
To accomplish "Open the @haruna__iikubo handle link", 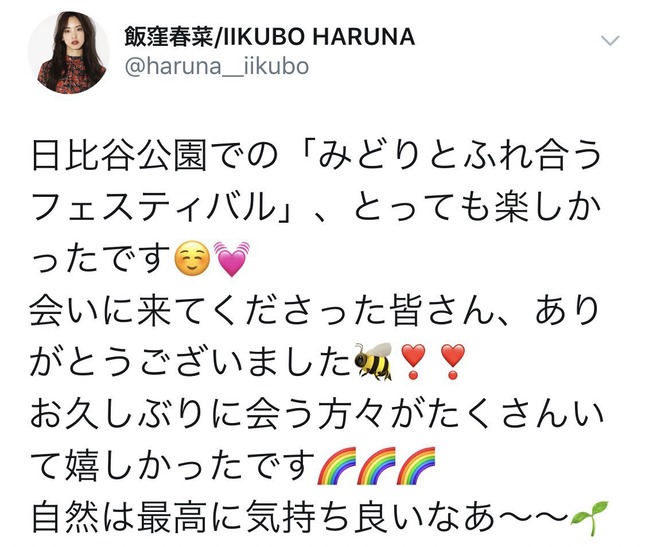I will [x=216, y=67].
